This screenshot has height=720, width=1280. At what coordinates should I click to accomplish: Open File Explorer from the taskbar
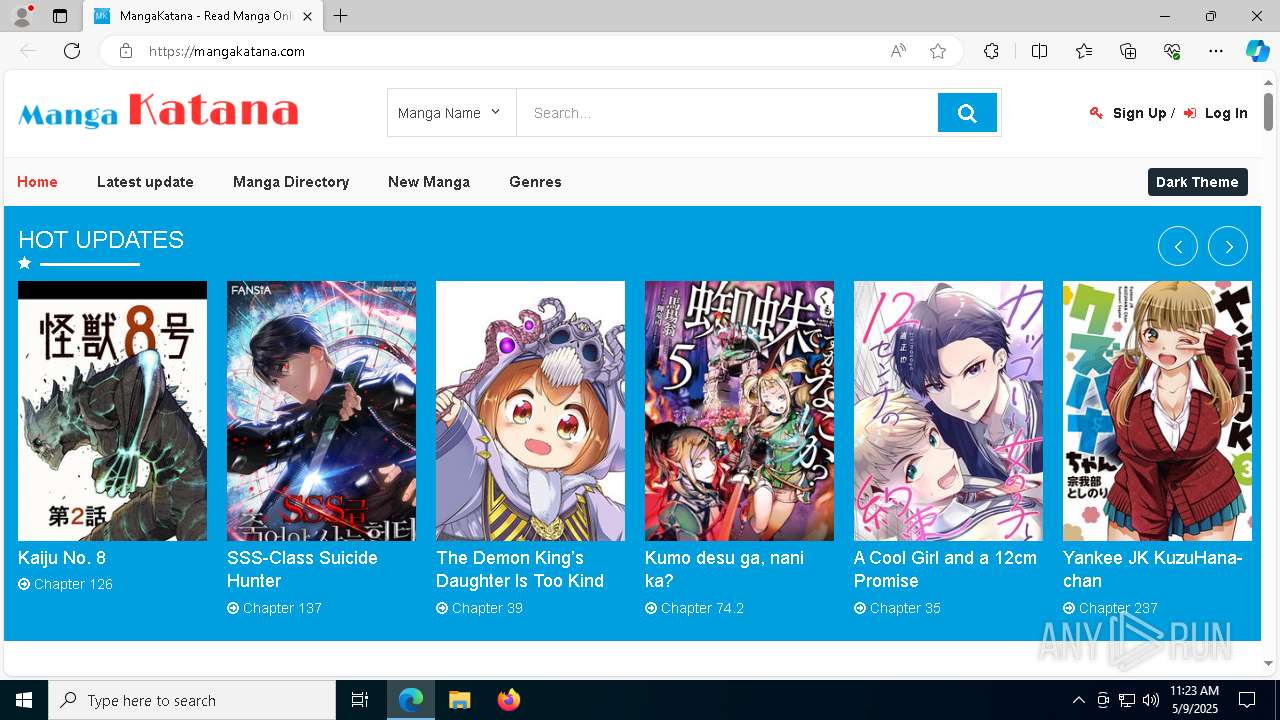tap(459, 700)
